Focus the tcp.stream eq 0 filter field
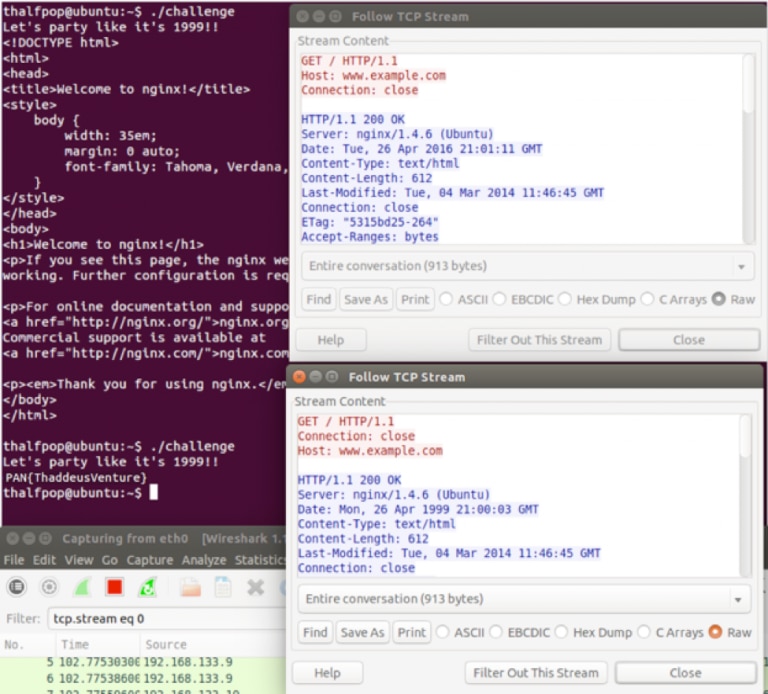The width and height of the screenshot is (768, 694). 167,619
